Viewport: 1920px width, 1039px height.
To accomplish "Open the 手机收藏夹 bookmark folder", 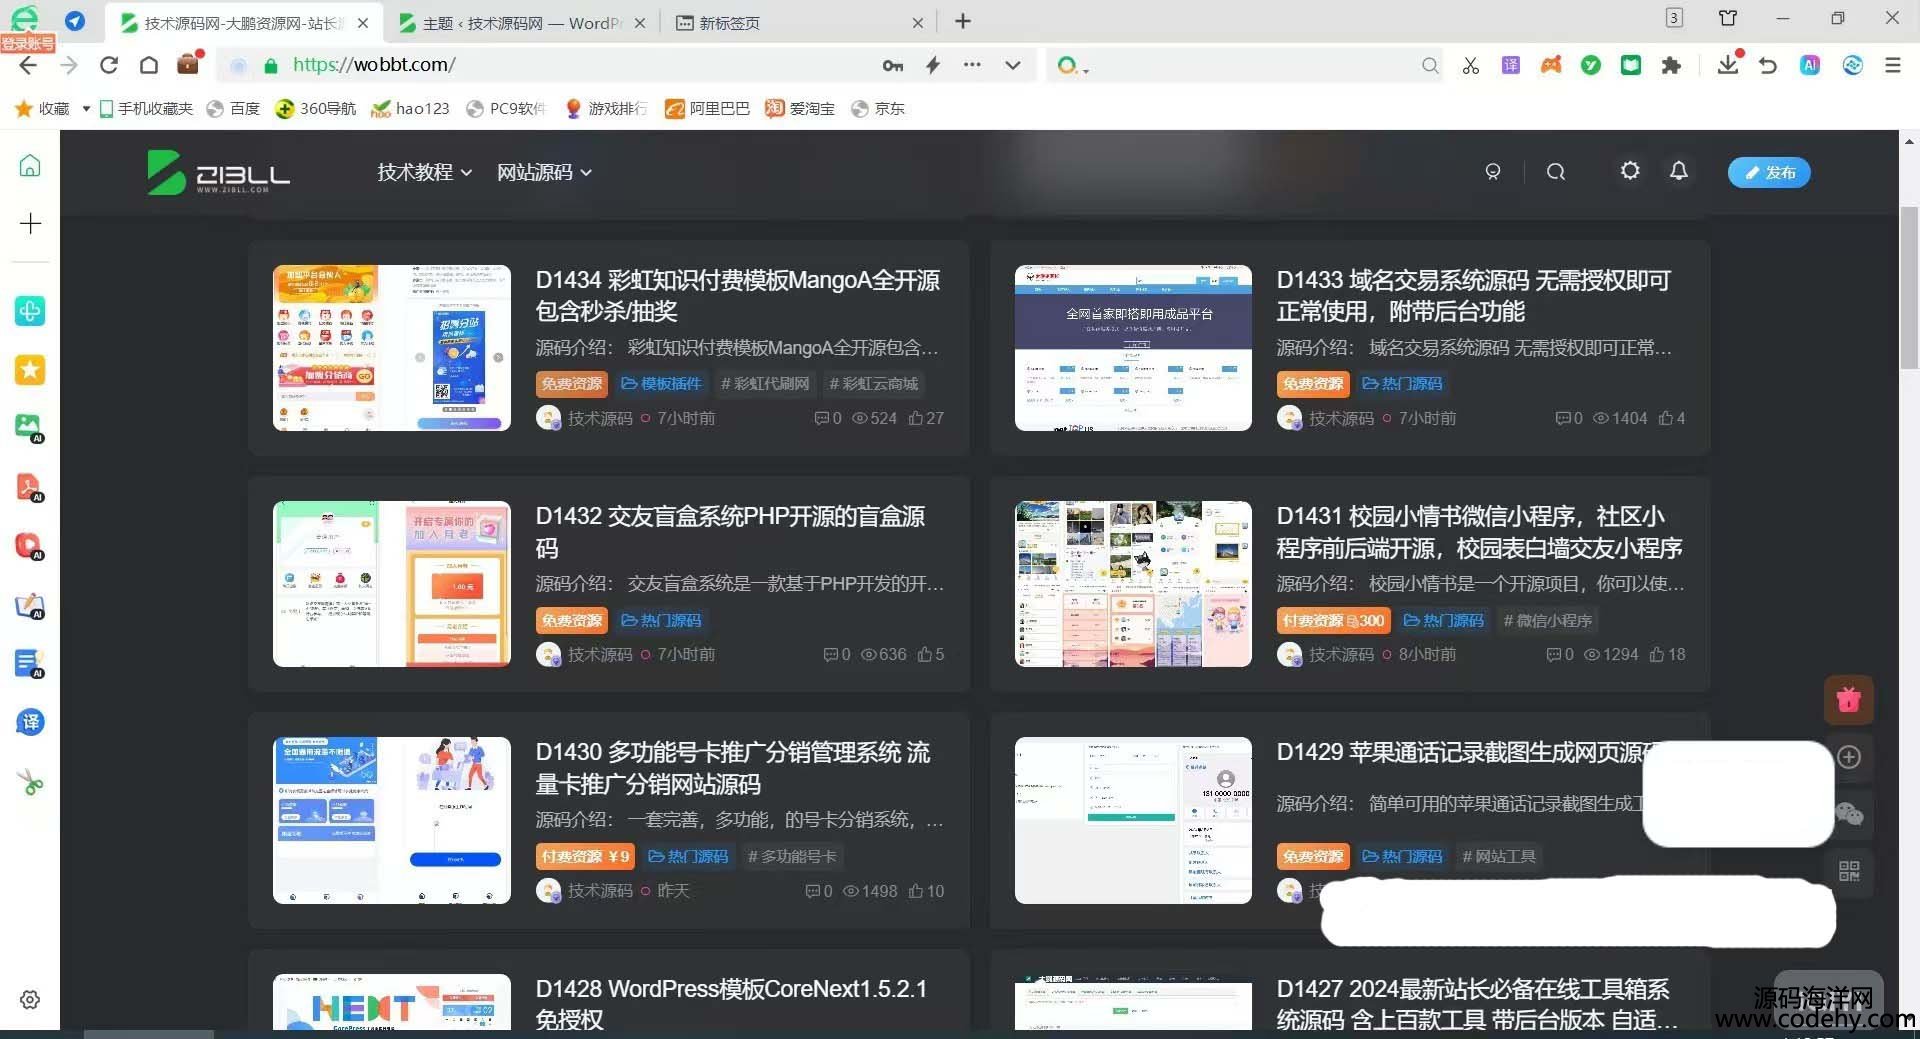I will (x=146, y=108).
